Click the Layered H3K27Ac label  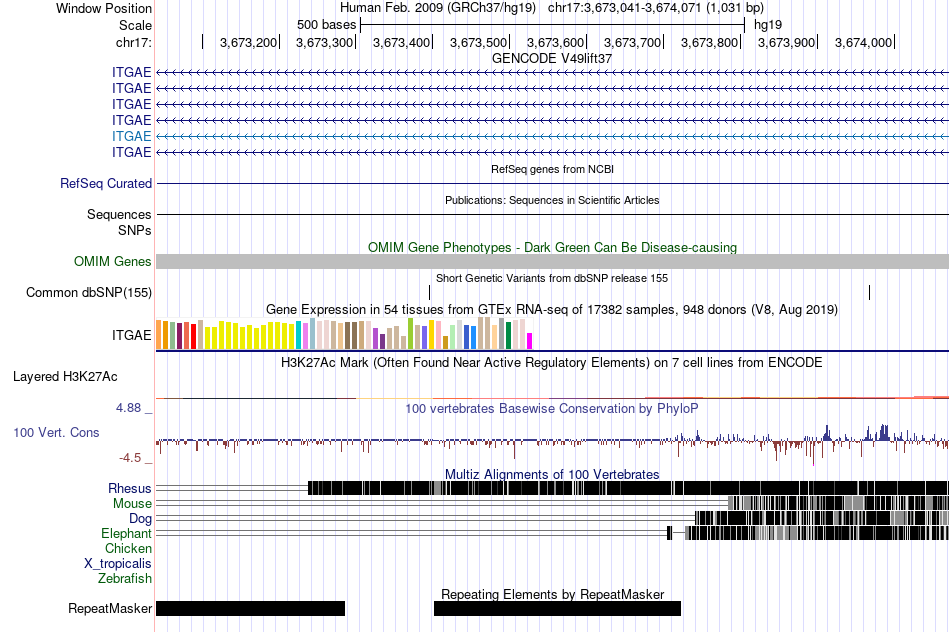pyautogui.click(x=65, y=377)
